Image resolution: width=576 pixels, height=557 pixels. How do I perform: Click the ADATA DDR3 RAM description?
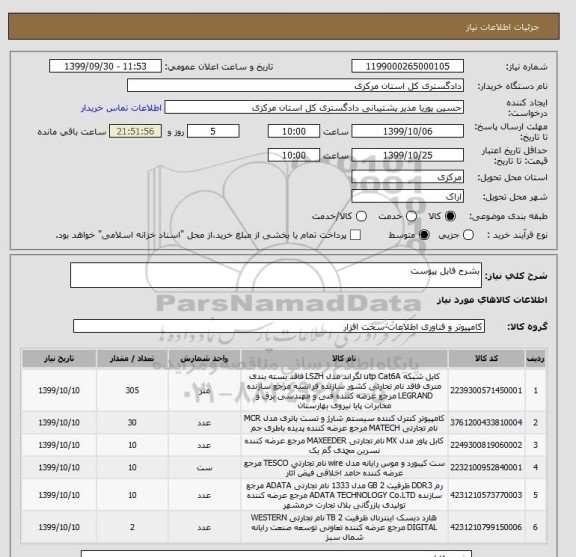tap(344, 495)
